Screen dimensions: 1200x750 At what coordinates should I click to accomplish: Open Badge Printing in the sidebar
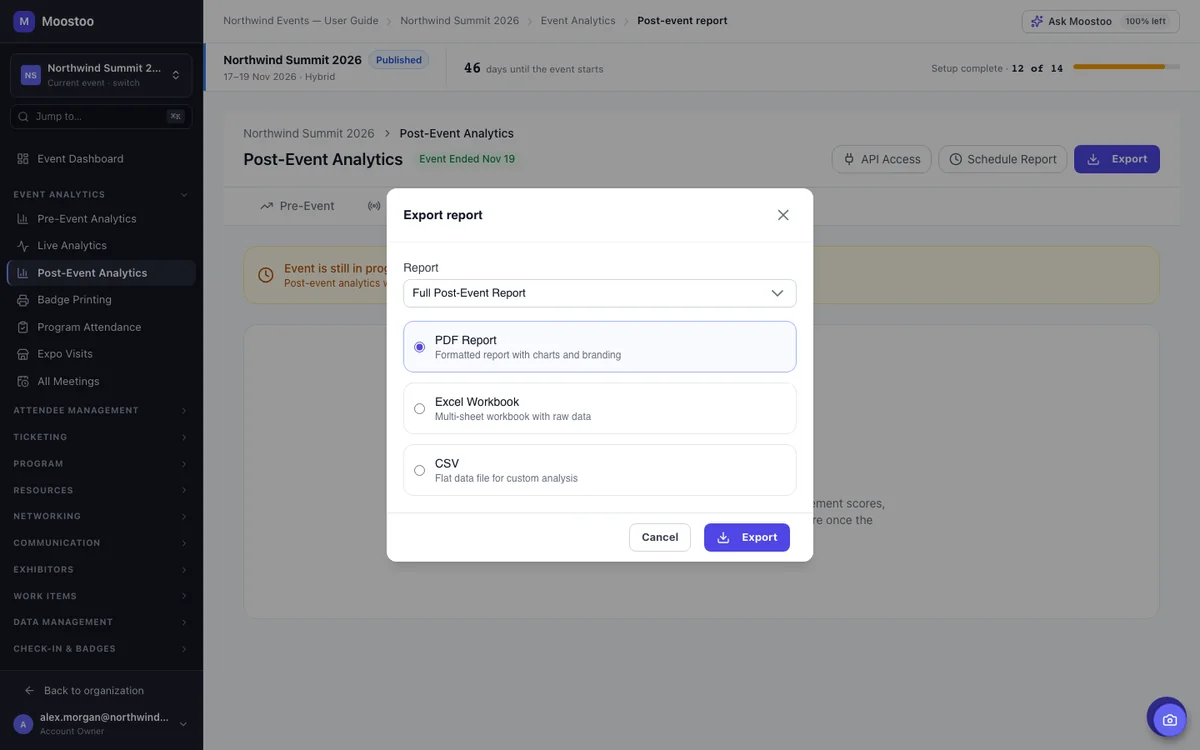pos(101,300)
